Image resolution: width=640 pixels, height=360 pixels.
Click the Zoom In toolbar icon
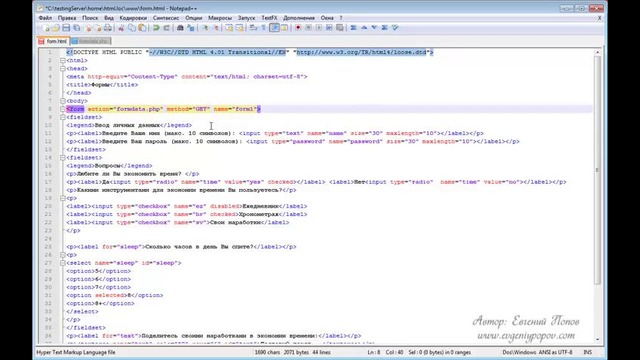(205, 28)
